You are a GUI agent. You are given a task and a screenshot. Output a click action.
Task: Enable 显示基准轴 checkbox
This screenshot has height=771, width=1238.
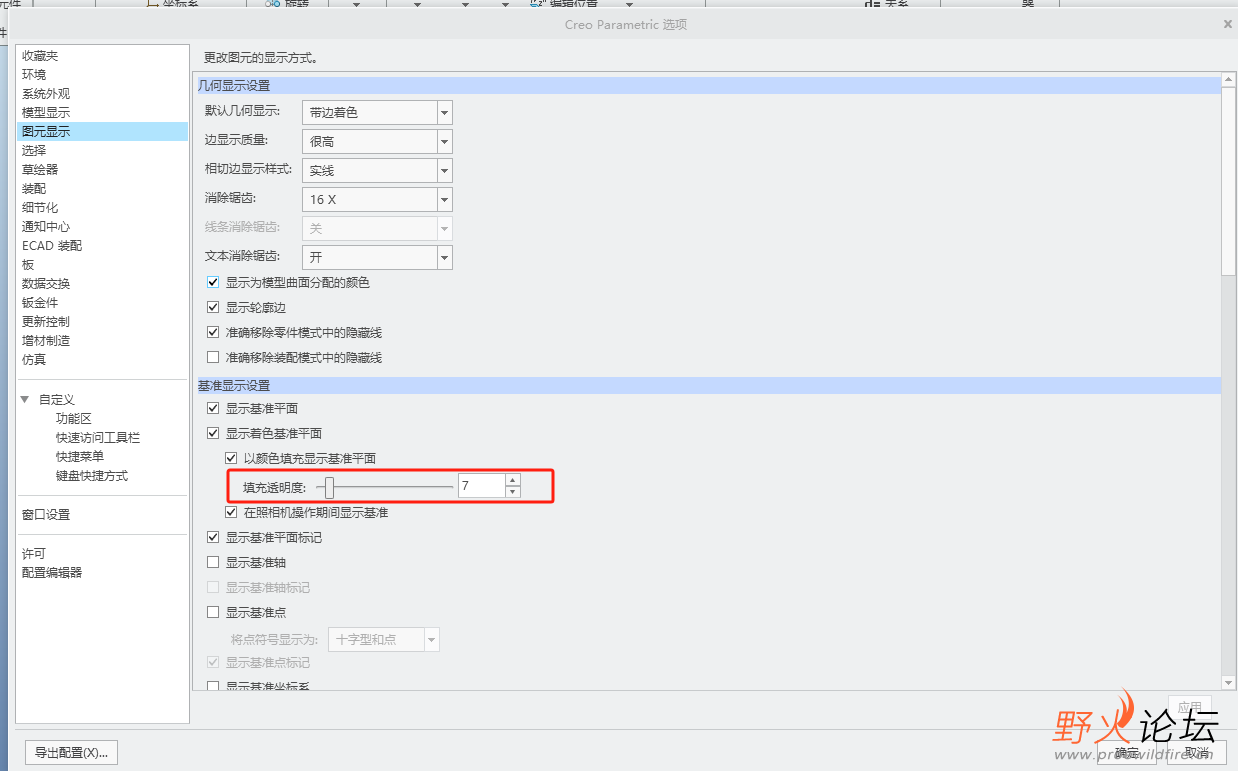pyautogui.click(x=213, y=562)
